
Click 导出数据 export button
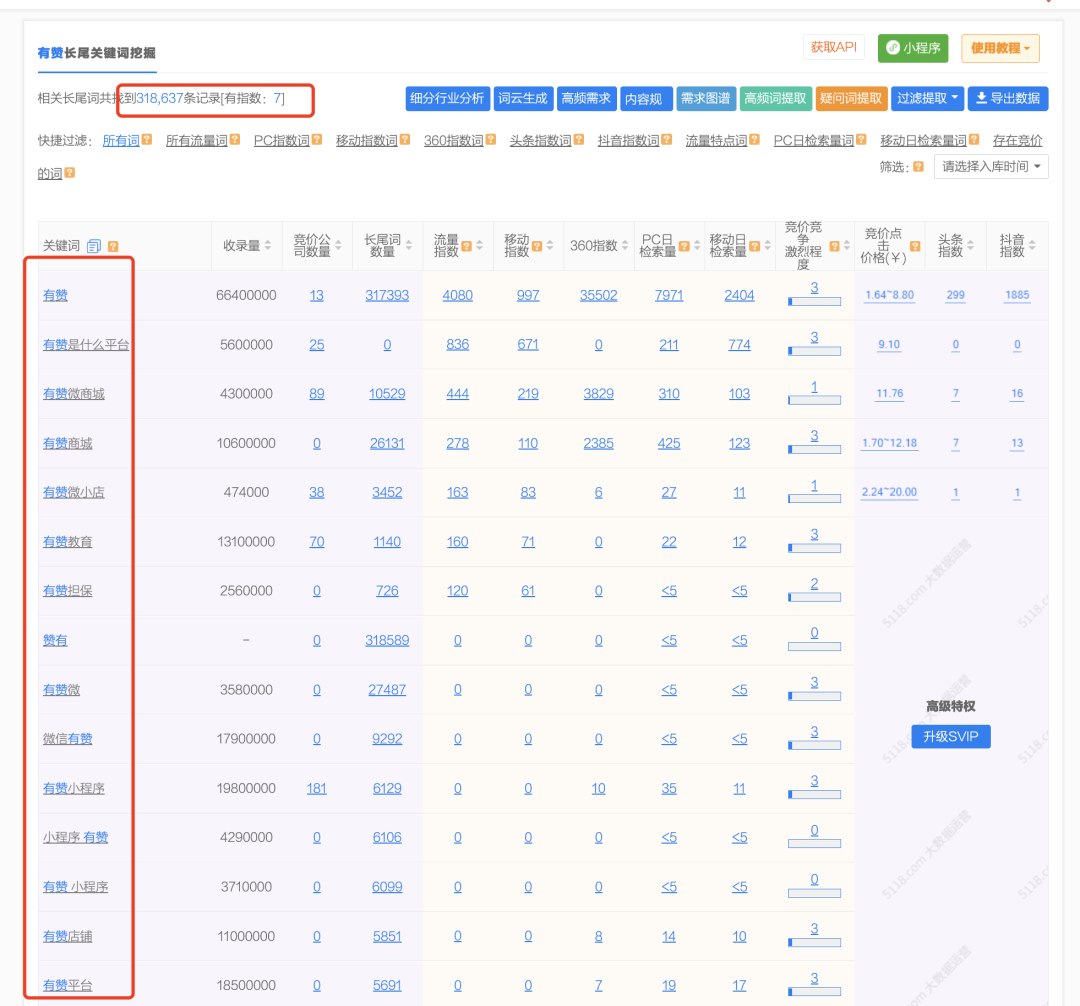coord(1008,98)
